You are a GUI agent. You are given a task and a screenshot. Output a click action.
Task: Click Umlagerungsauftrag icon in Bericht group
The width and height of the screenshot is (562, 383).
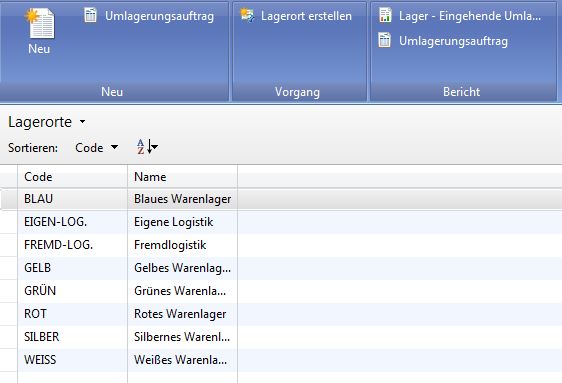coord(385,40)
